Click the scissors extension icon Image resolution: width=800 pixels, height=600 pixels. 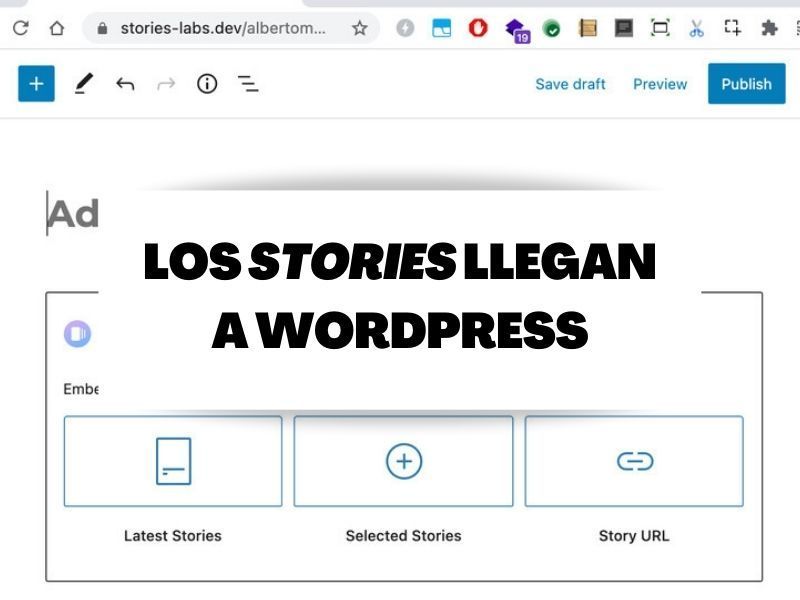(x=696, y=29)
